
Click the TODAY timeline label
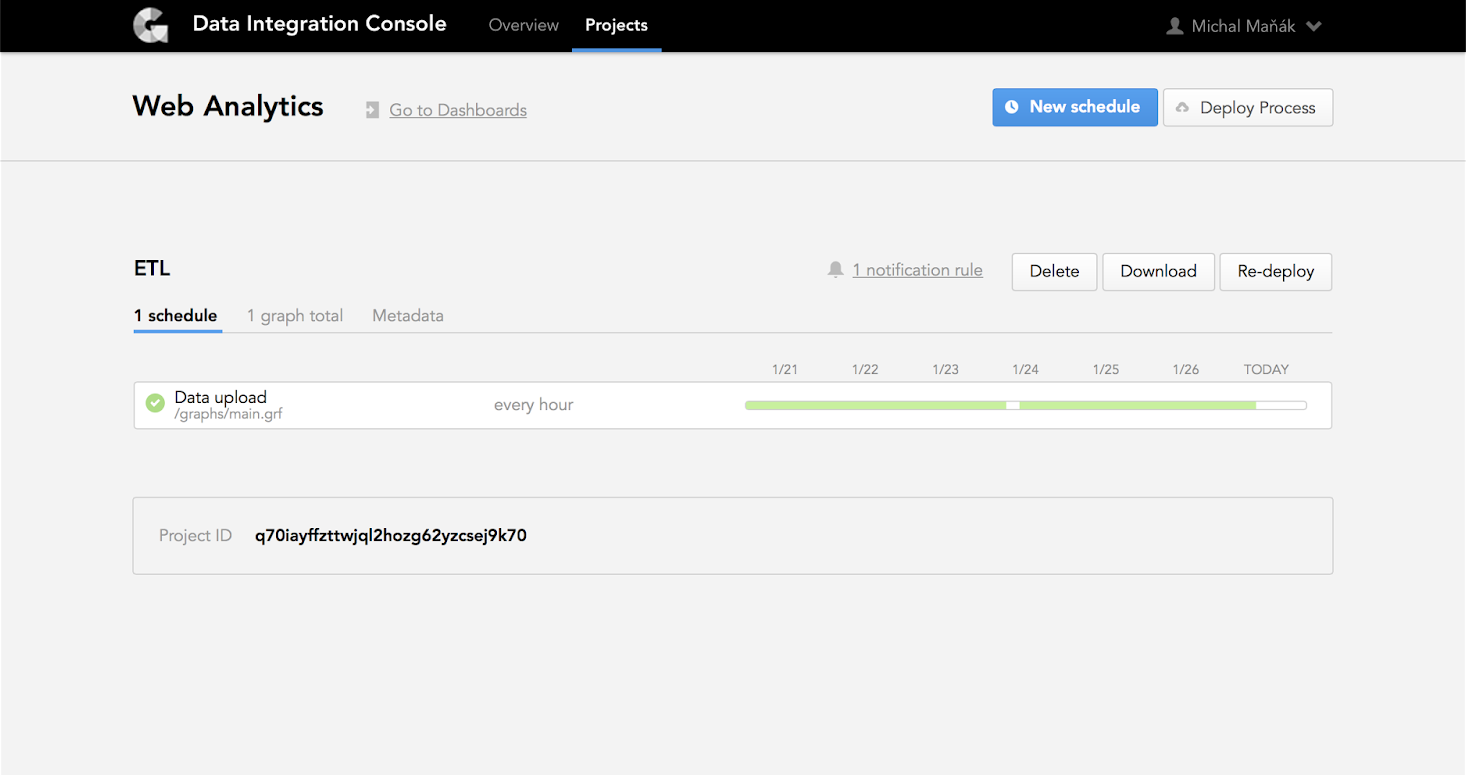tap(1266, 369)
